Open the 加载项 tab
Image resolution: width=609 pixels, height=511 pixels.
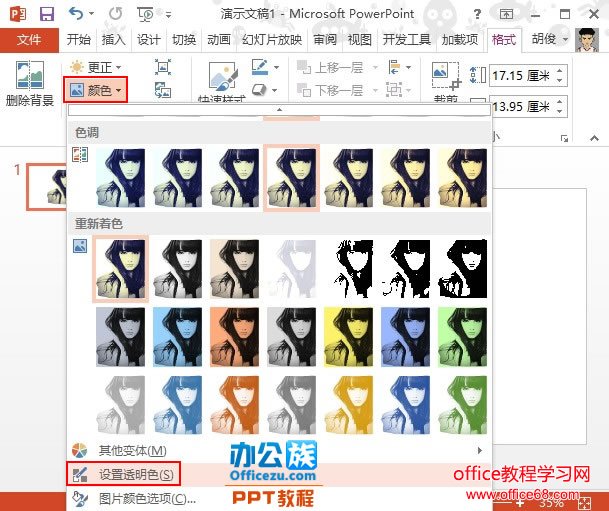(x=460, y=40)
